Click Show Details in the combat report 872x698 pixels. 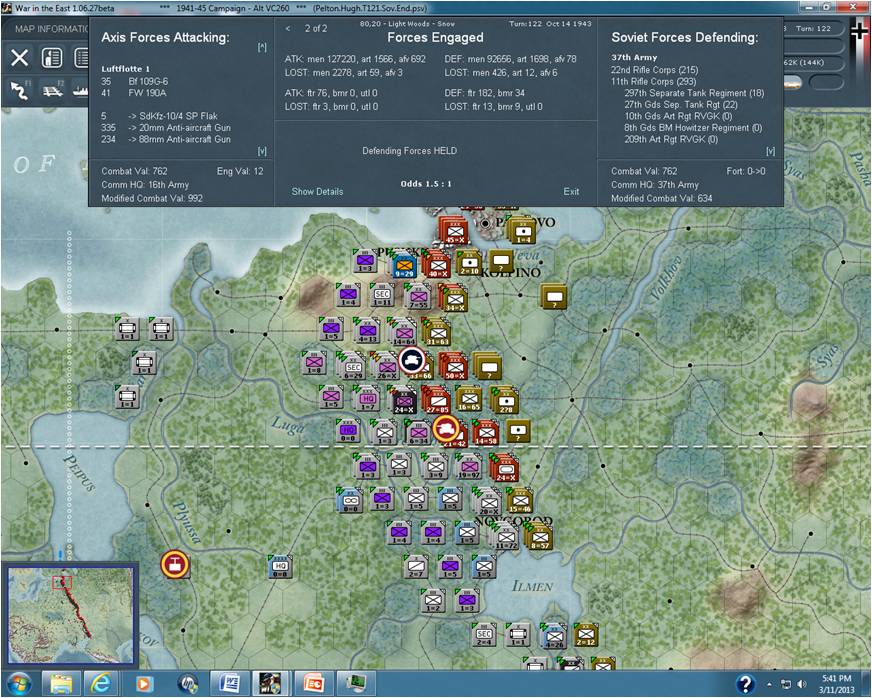click(x=317, y=191)
